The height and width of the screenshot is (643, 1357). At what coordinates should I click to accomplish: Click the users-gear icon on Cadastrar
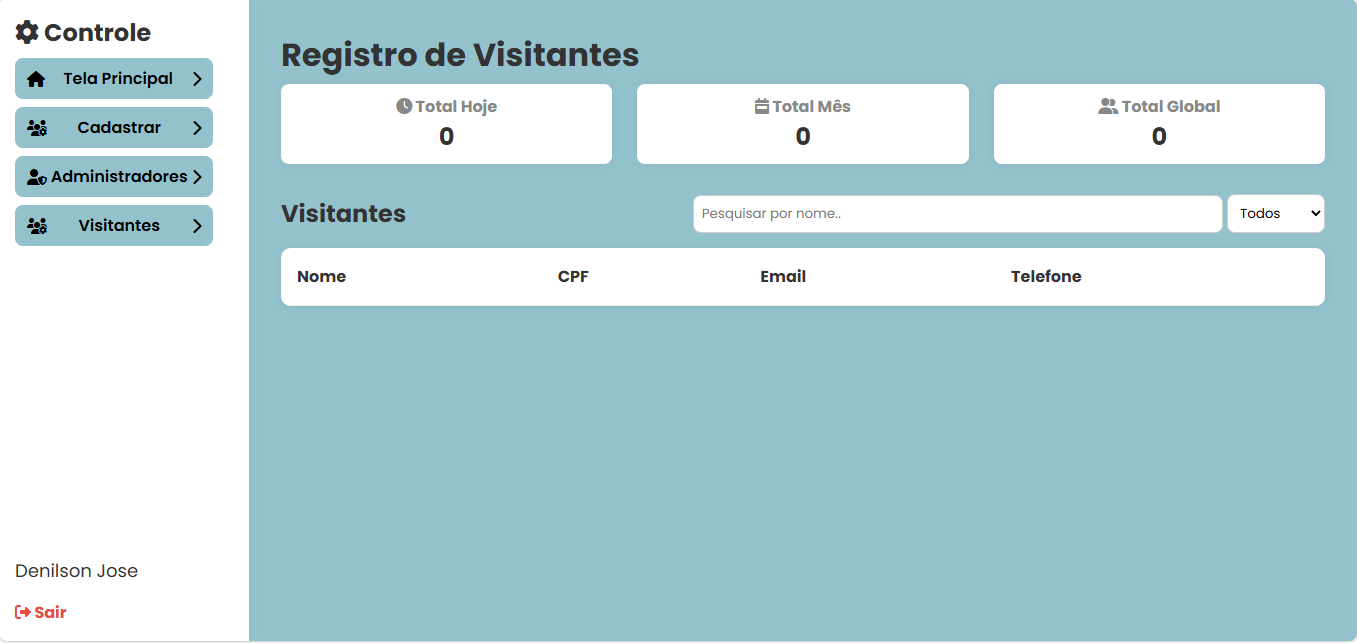(x=37, y=128)
